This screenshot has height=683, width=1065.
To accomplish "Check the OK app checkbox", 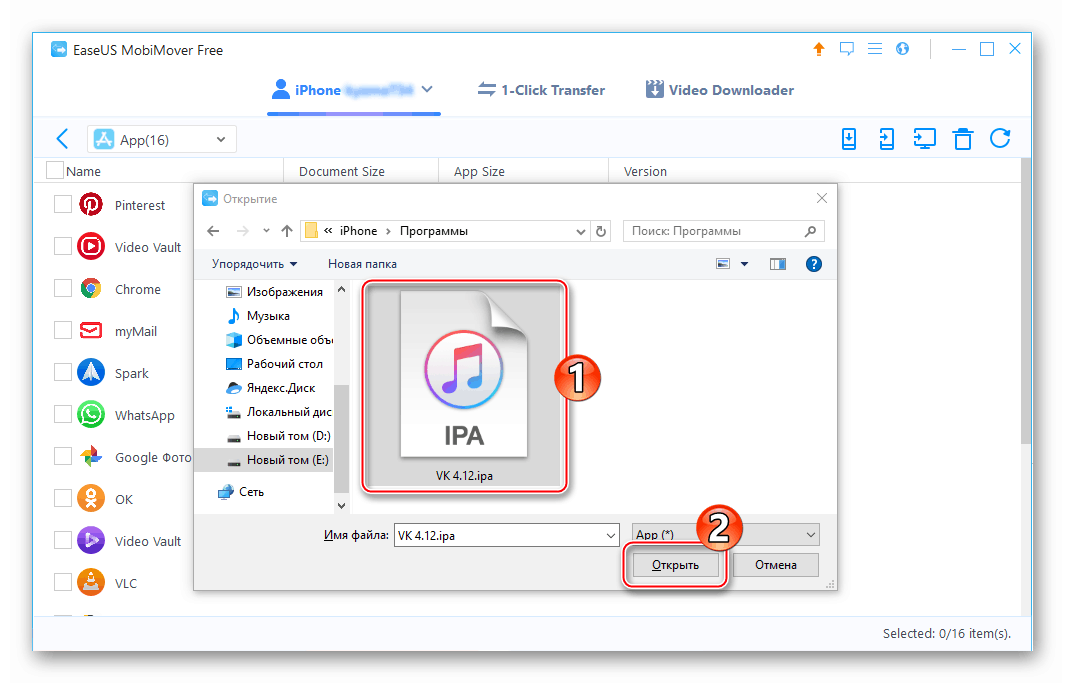I will coord(62,499).
